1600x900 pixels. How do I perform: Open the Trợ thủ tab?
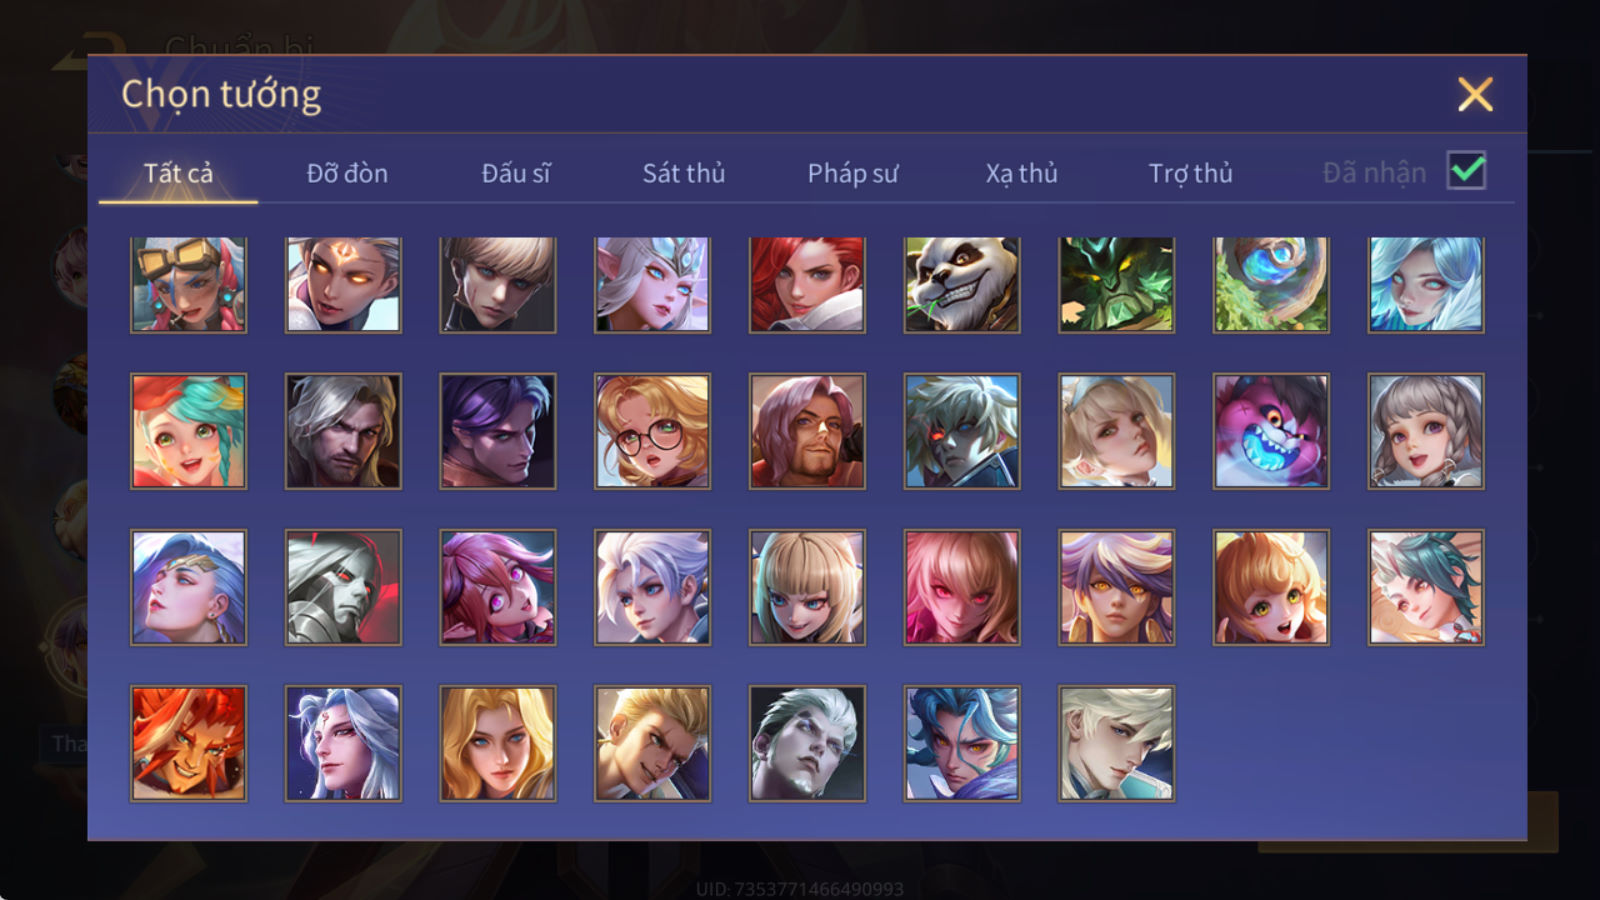click(1190, 173)
